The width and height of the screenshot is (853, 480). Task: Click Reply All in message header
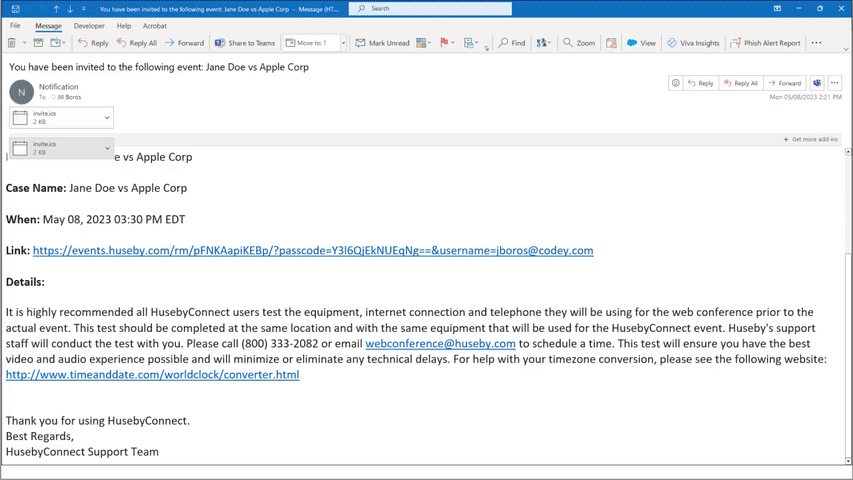741,83
